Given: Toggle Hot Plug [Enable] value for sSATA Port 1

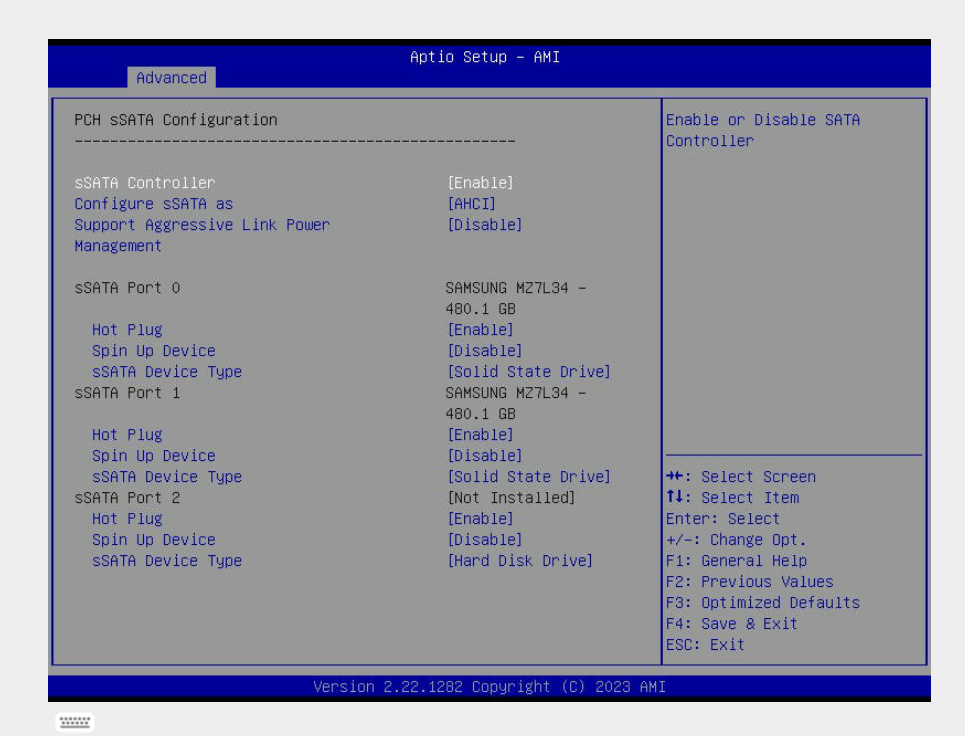Looking at the screenshot, I should (480, 435).
